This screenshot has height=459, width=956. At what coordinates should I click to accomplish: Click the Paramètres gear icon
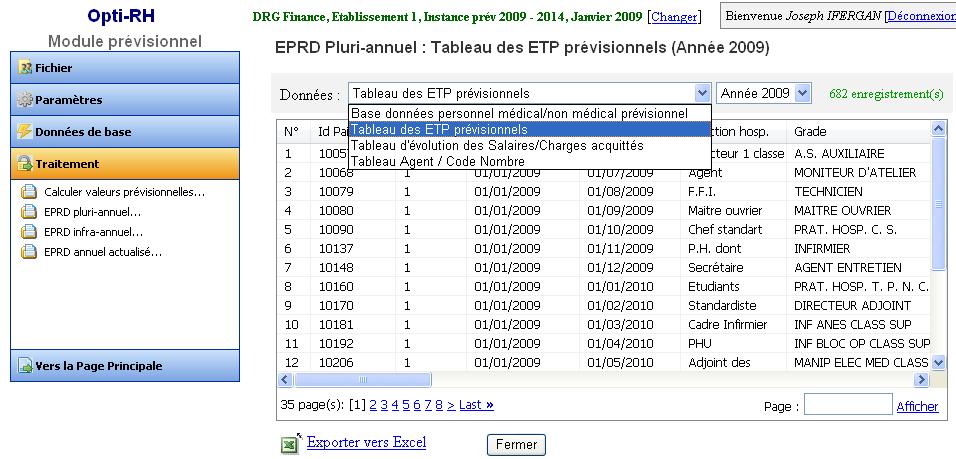(x=25, y=100)
